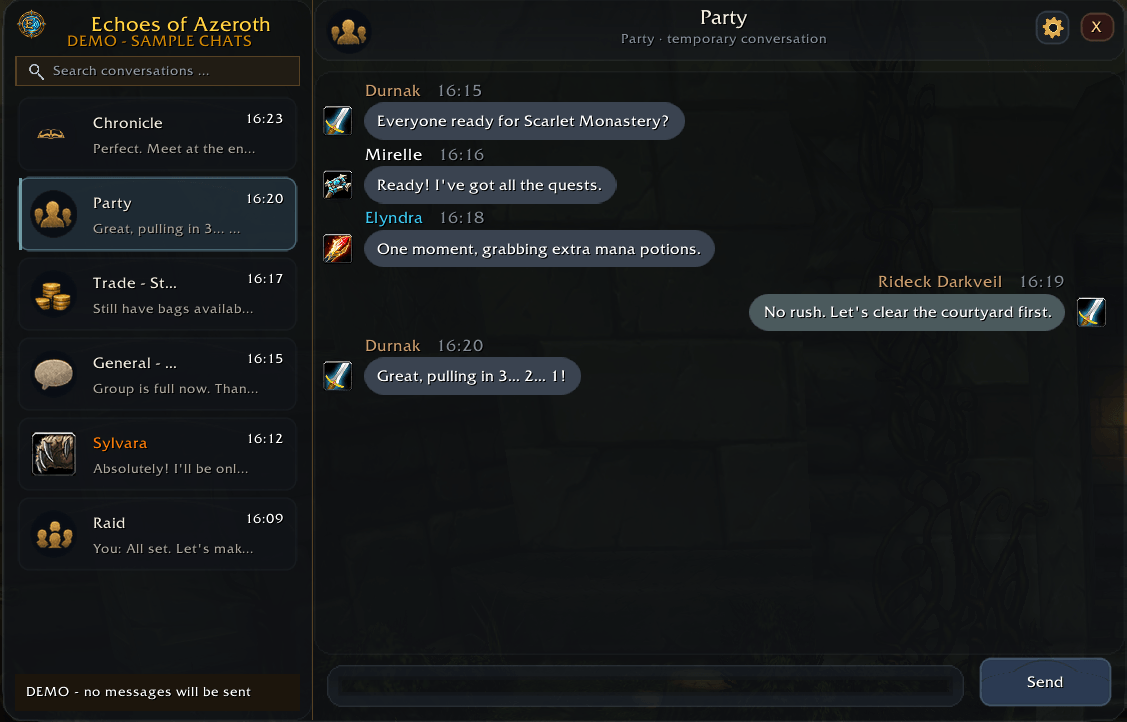The height and width of the screenshot is (722, 1127).
Task: Click the Echoes of Azeroth logo icon
Action: point(32,24)
